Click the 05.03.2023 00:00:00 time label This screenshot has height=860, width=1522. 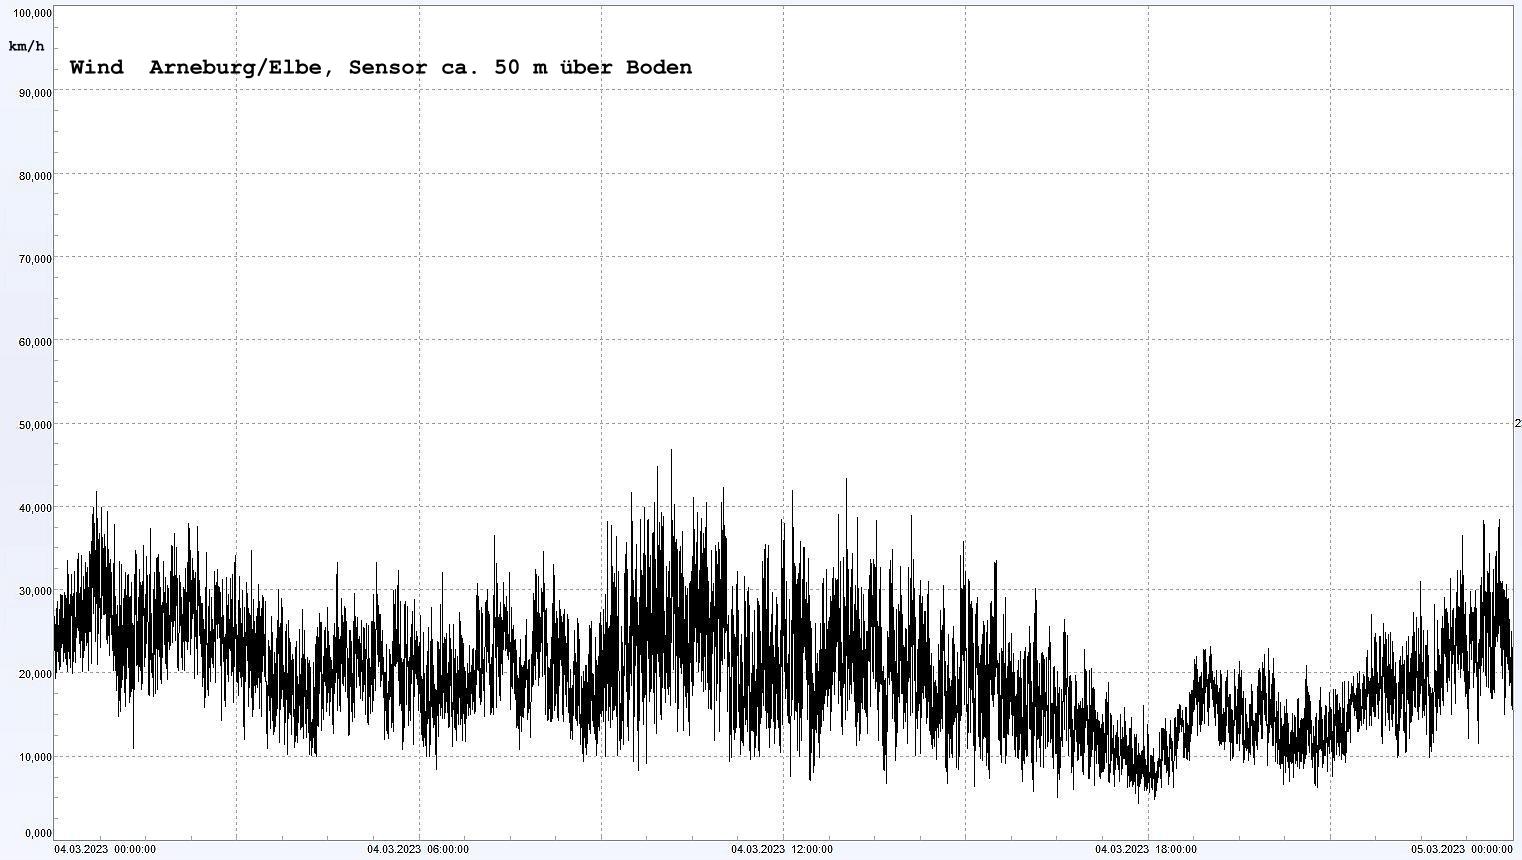pyautogui.click(x=1462, y=850)
